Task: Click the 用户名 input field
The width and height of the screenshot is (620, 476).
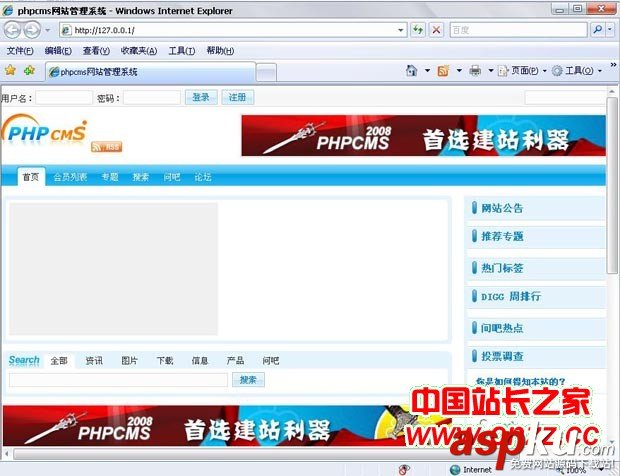Action: pyautogui.click(x=64, y=98)
